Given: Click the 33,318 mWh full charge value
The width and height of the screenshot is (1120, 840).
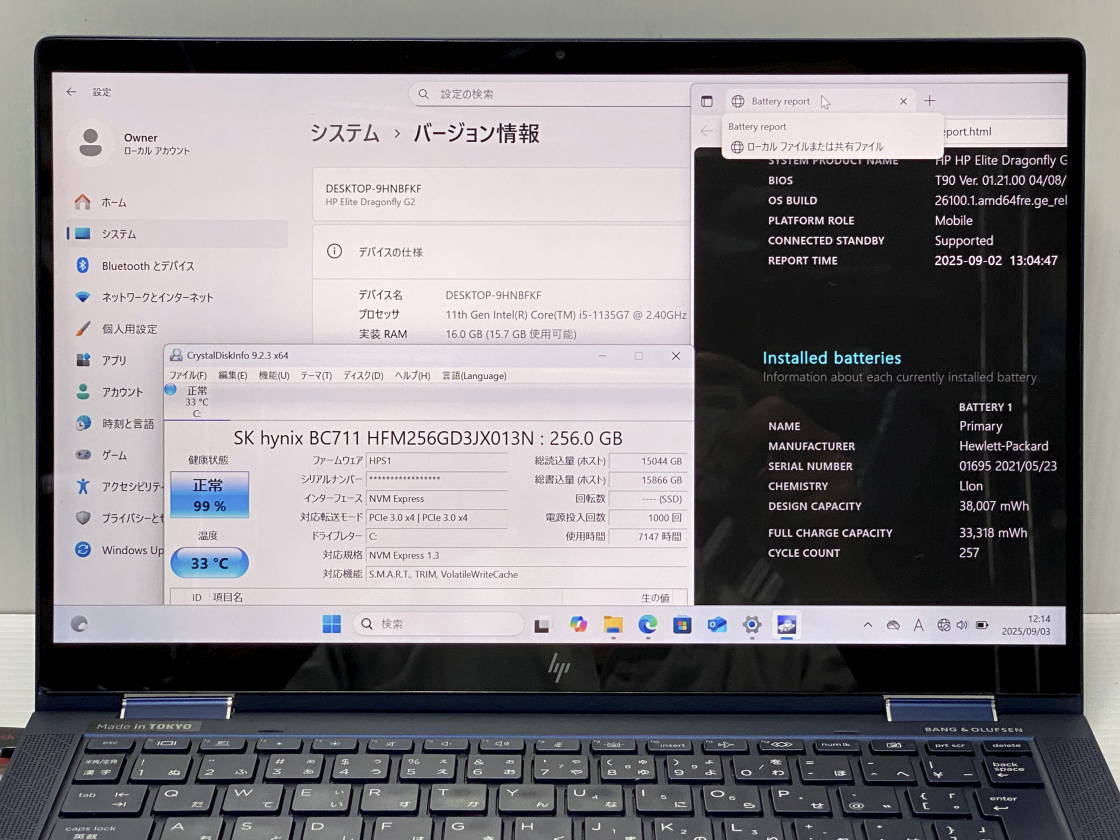Looking at the screenshot, I should (x=993, y=533).
